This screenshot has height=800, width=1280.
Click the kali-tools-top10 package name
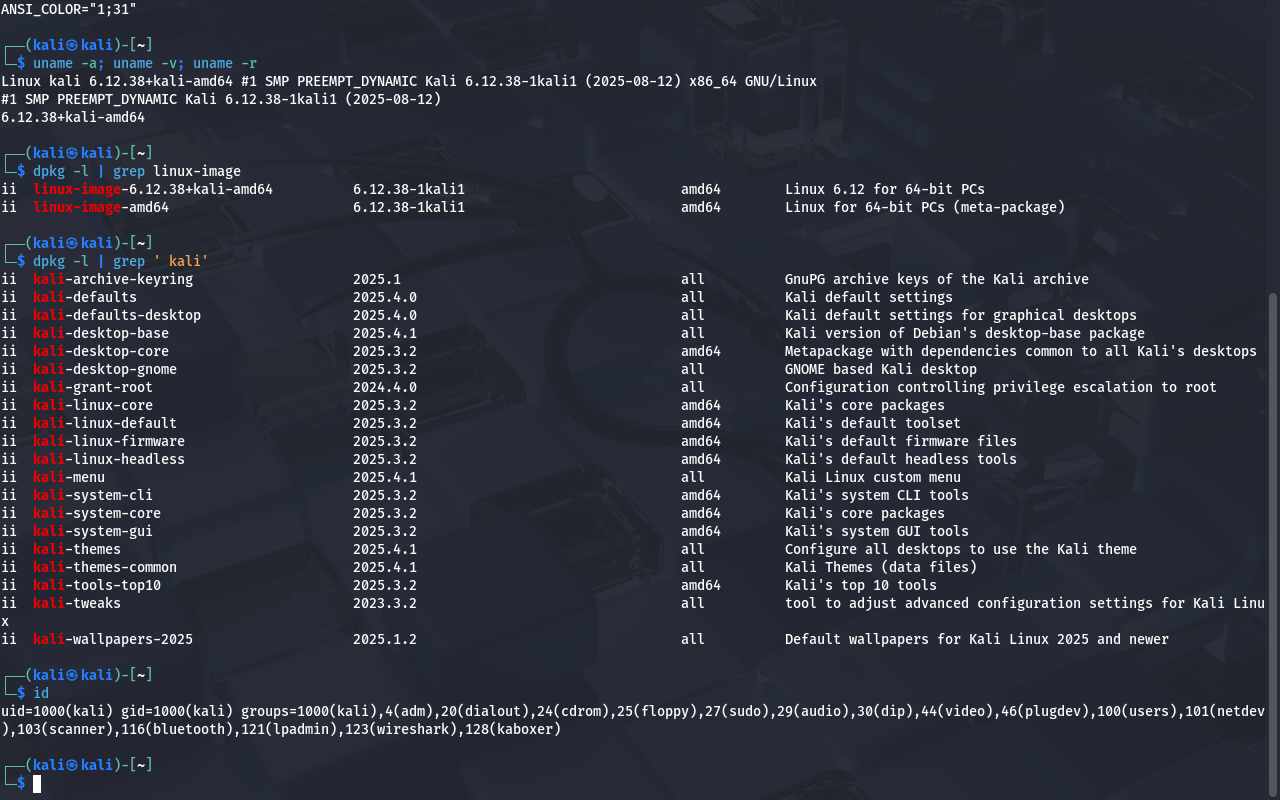[x=97, y=585]
